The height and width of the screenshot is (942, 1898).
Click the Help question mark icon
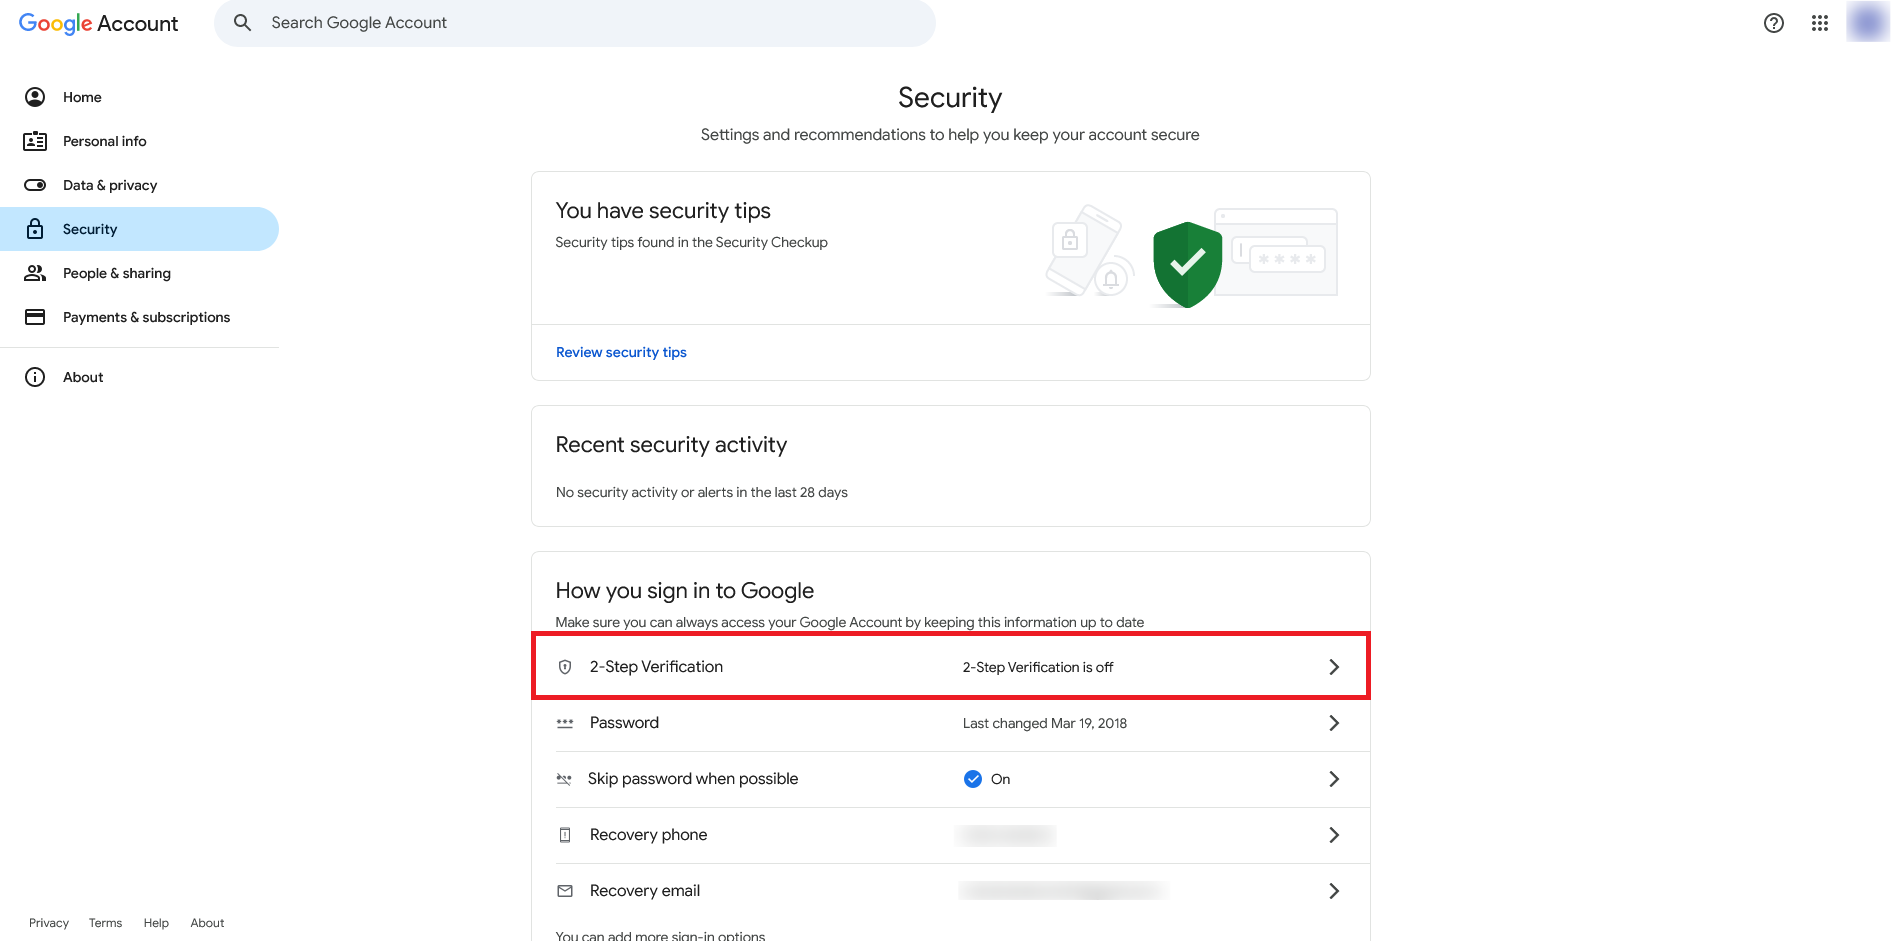(1774, 23)
